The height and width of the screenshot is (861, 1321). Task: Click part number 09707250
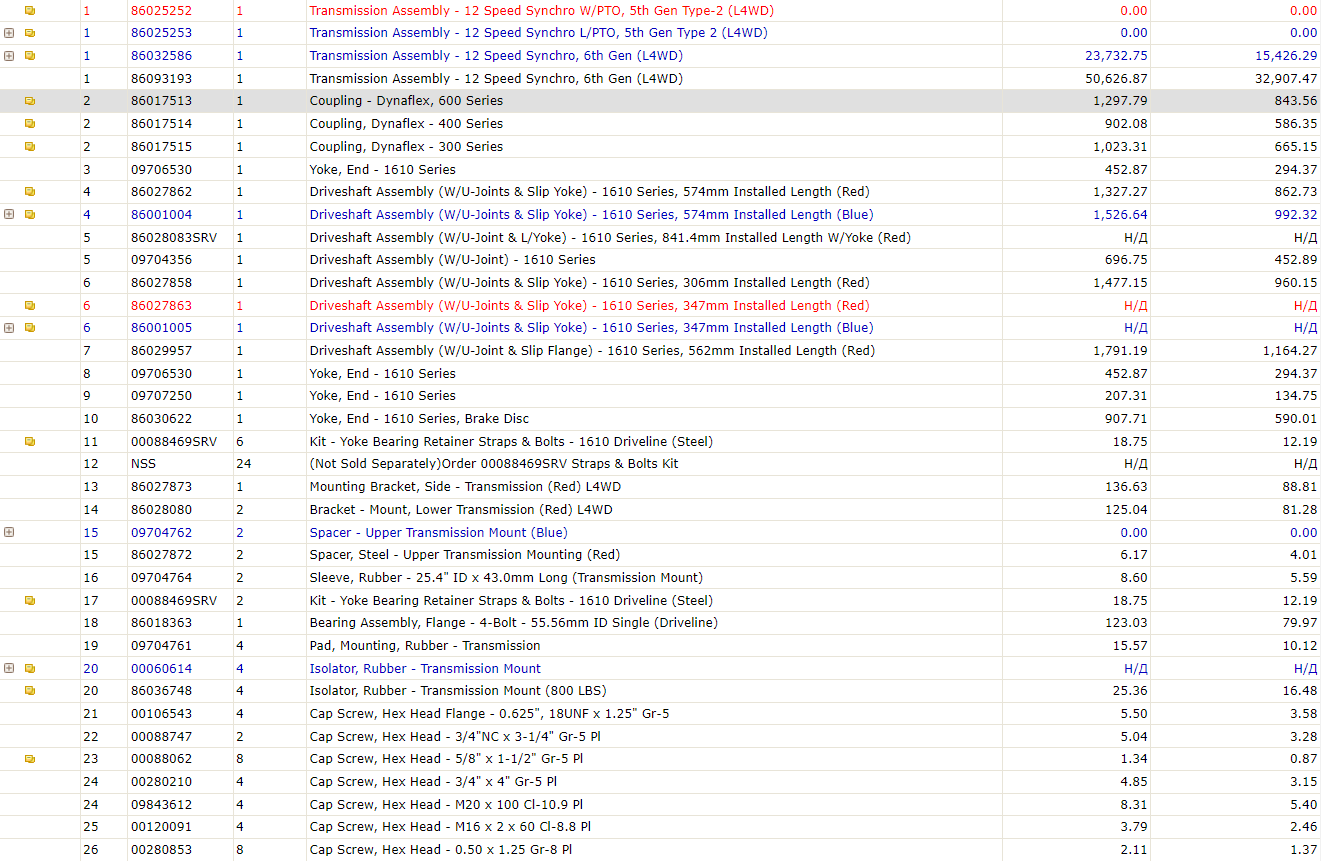coord(161,396)
